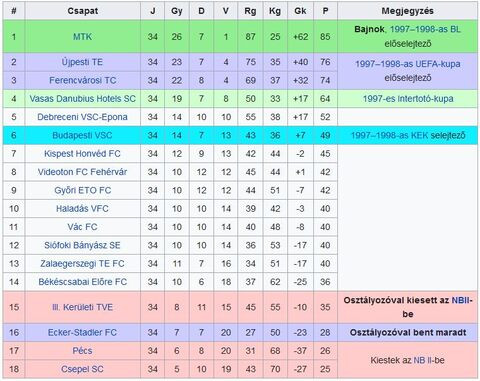Open the MTK team link
The height and width of the screenshot is (381, 480).
point(82,37)
